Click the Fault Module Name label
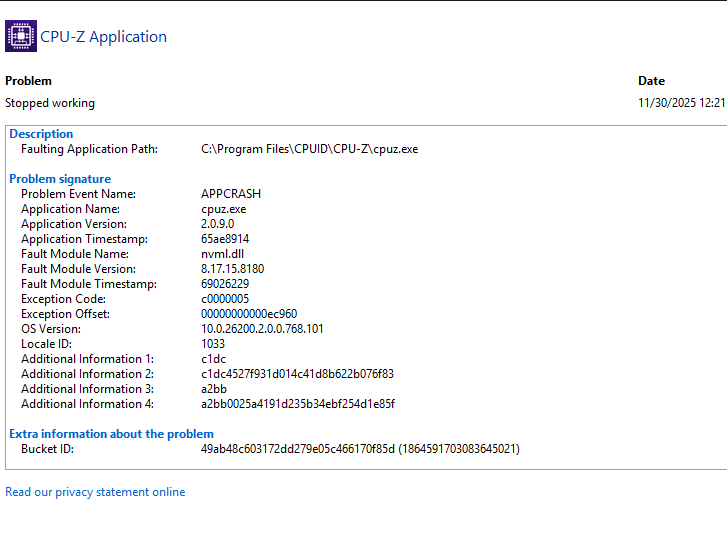 [75, 254]
